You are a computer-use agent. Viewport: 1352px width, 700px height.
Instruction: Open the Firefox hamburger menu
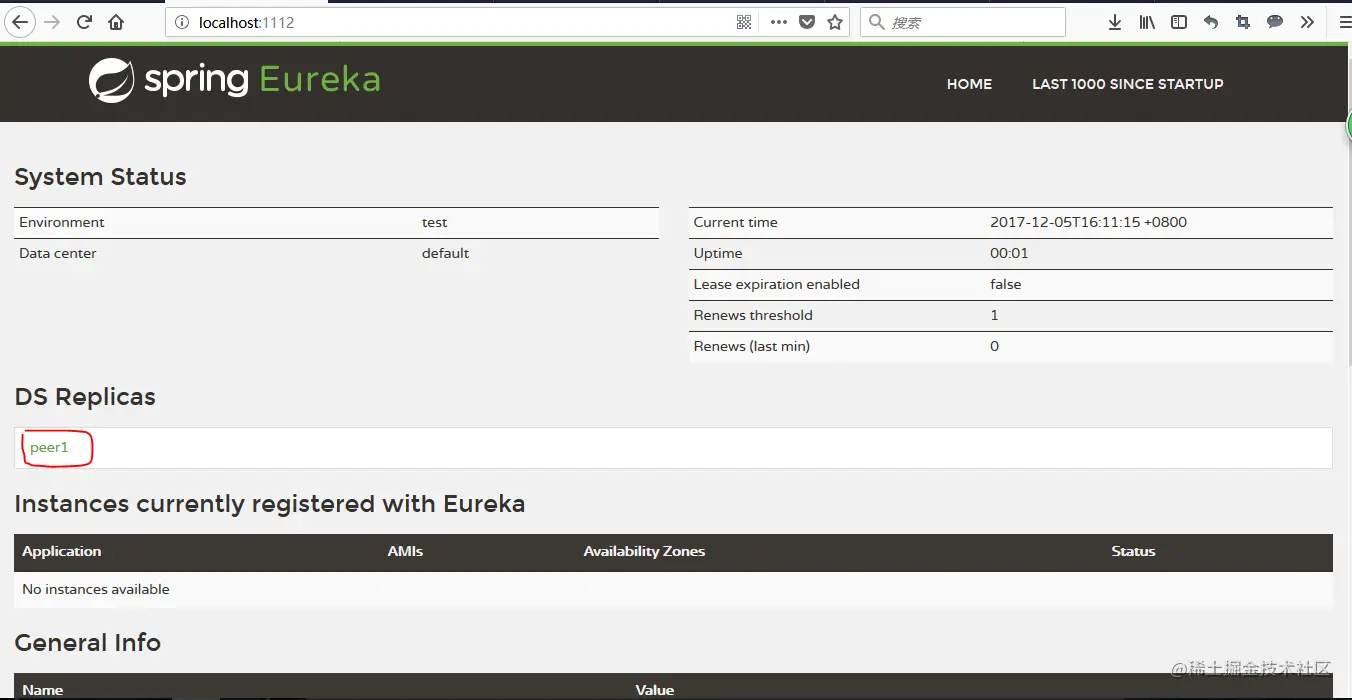[x=1345, y=22]
